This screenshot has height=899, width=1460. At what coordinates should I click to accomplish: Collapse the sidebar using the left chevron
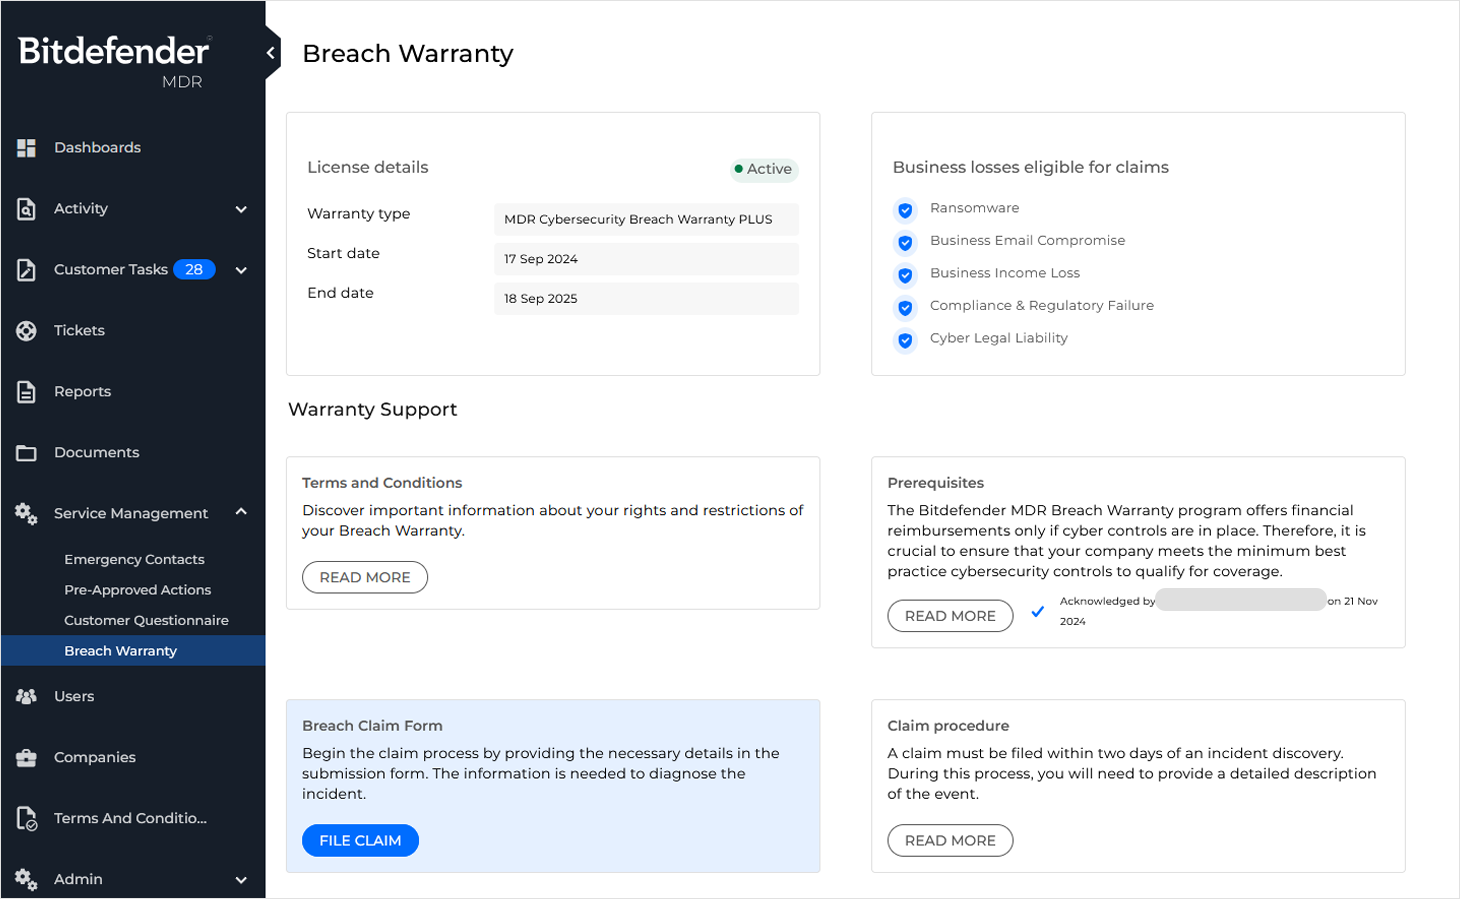point(268,52)
